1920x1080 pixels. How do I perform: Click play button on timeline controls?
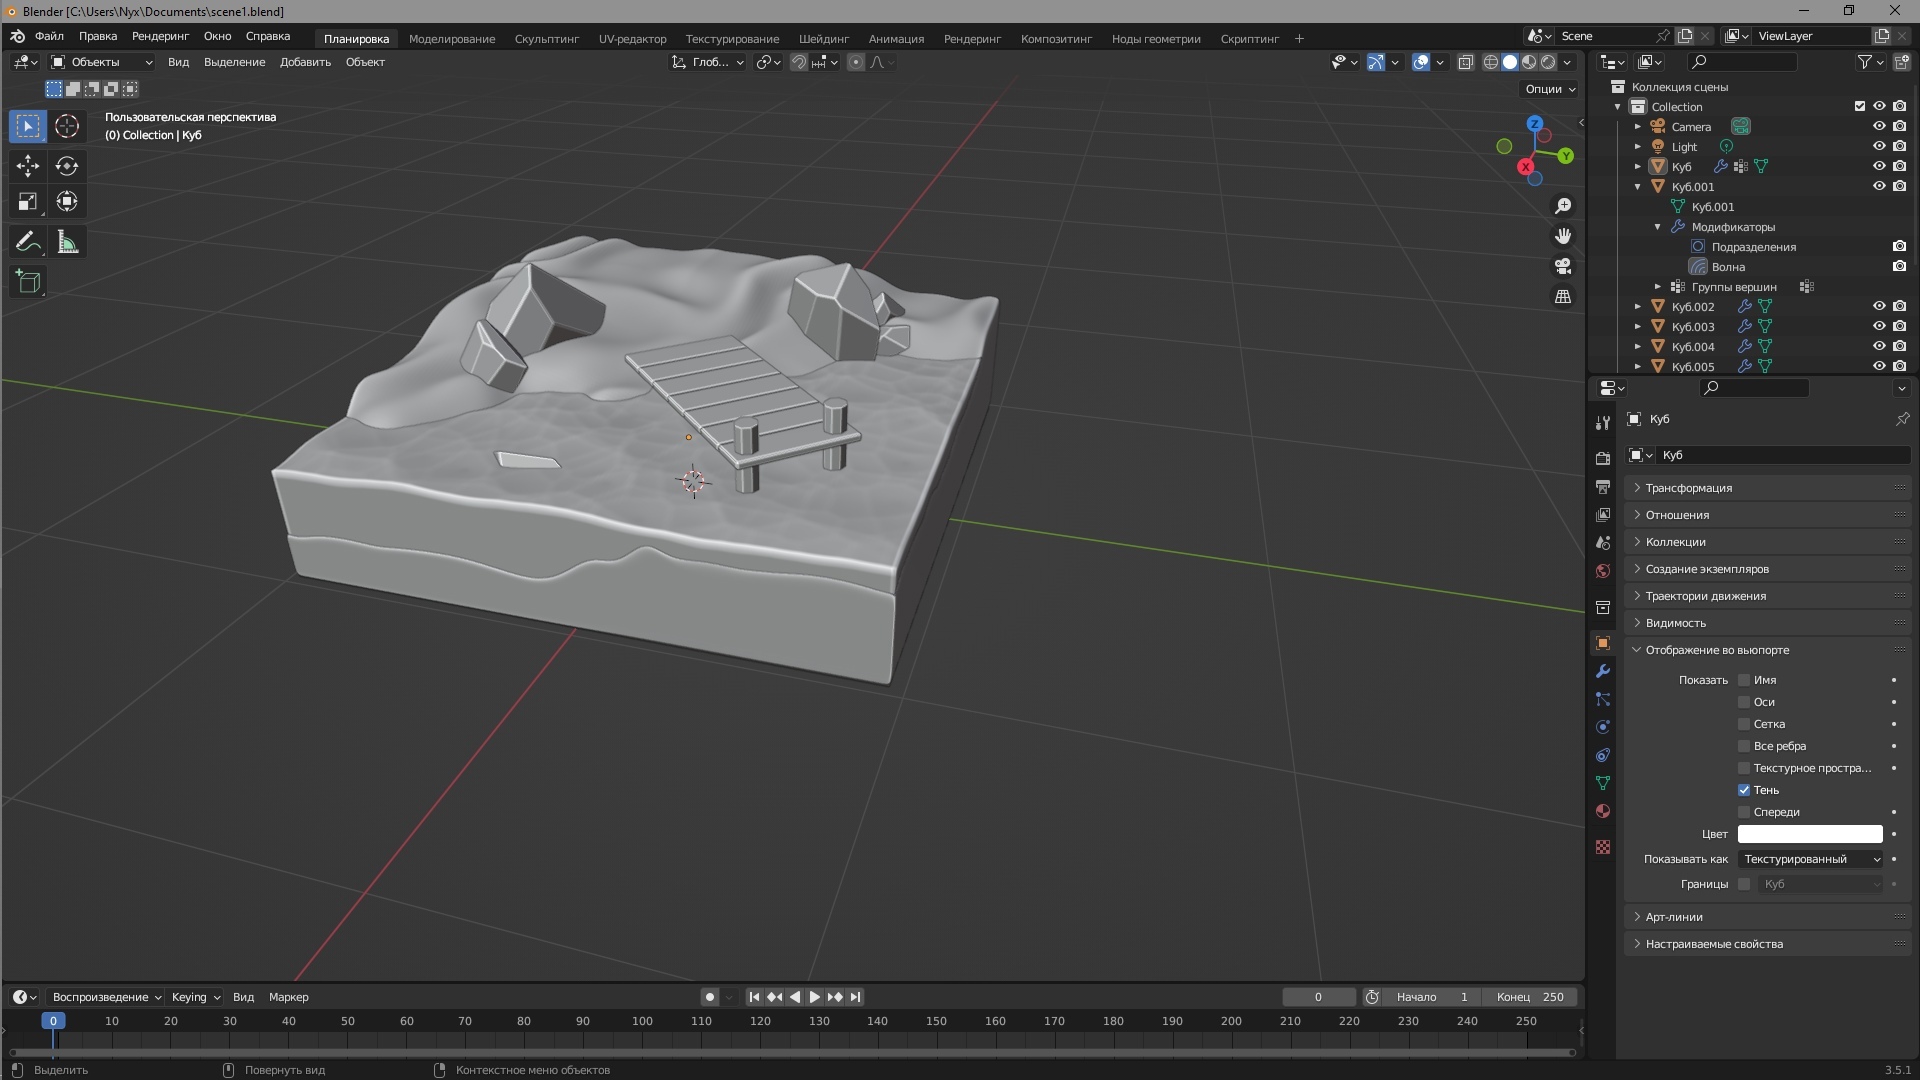click(x=811, y=997)
